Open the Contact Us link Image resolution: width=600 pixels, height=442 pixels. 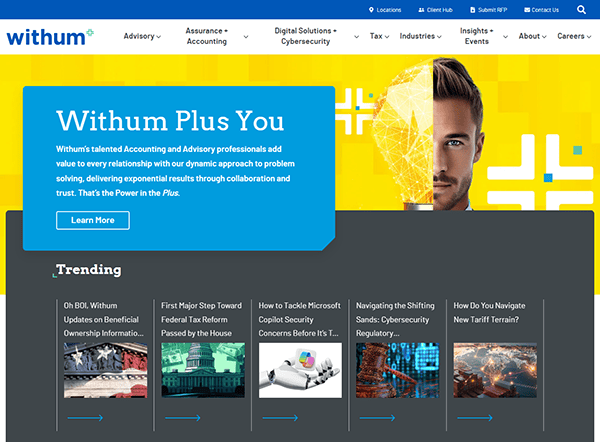point(545,10)
